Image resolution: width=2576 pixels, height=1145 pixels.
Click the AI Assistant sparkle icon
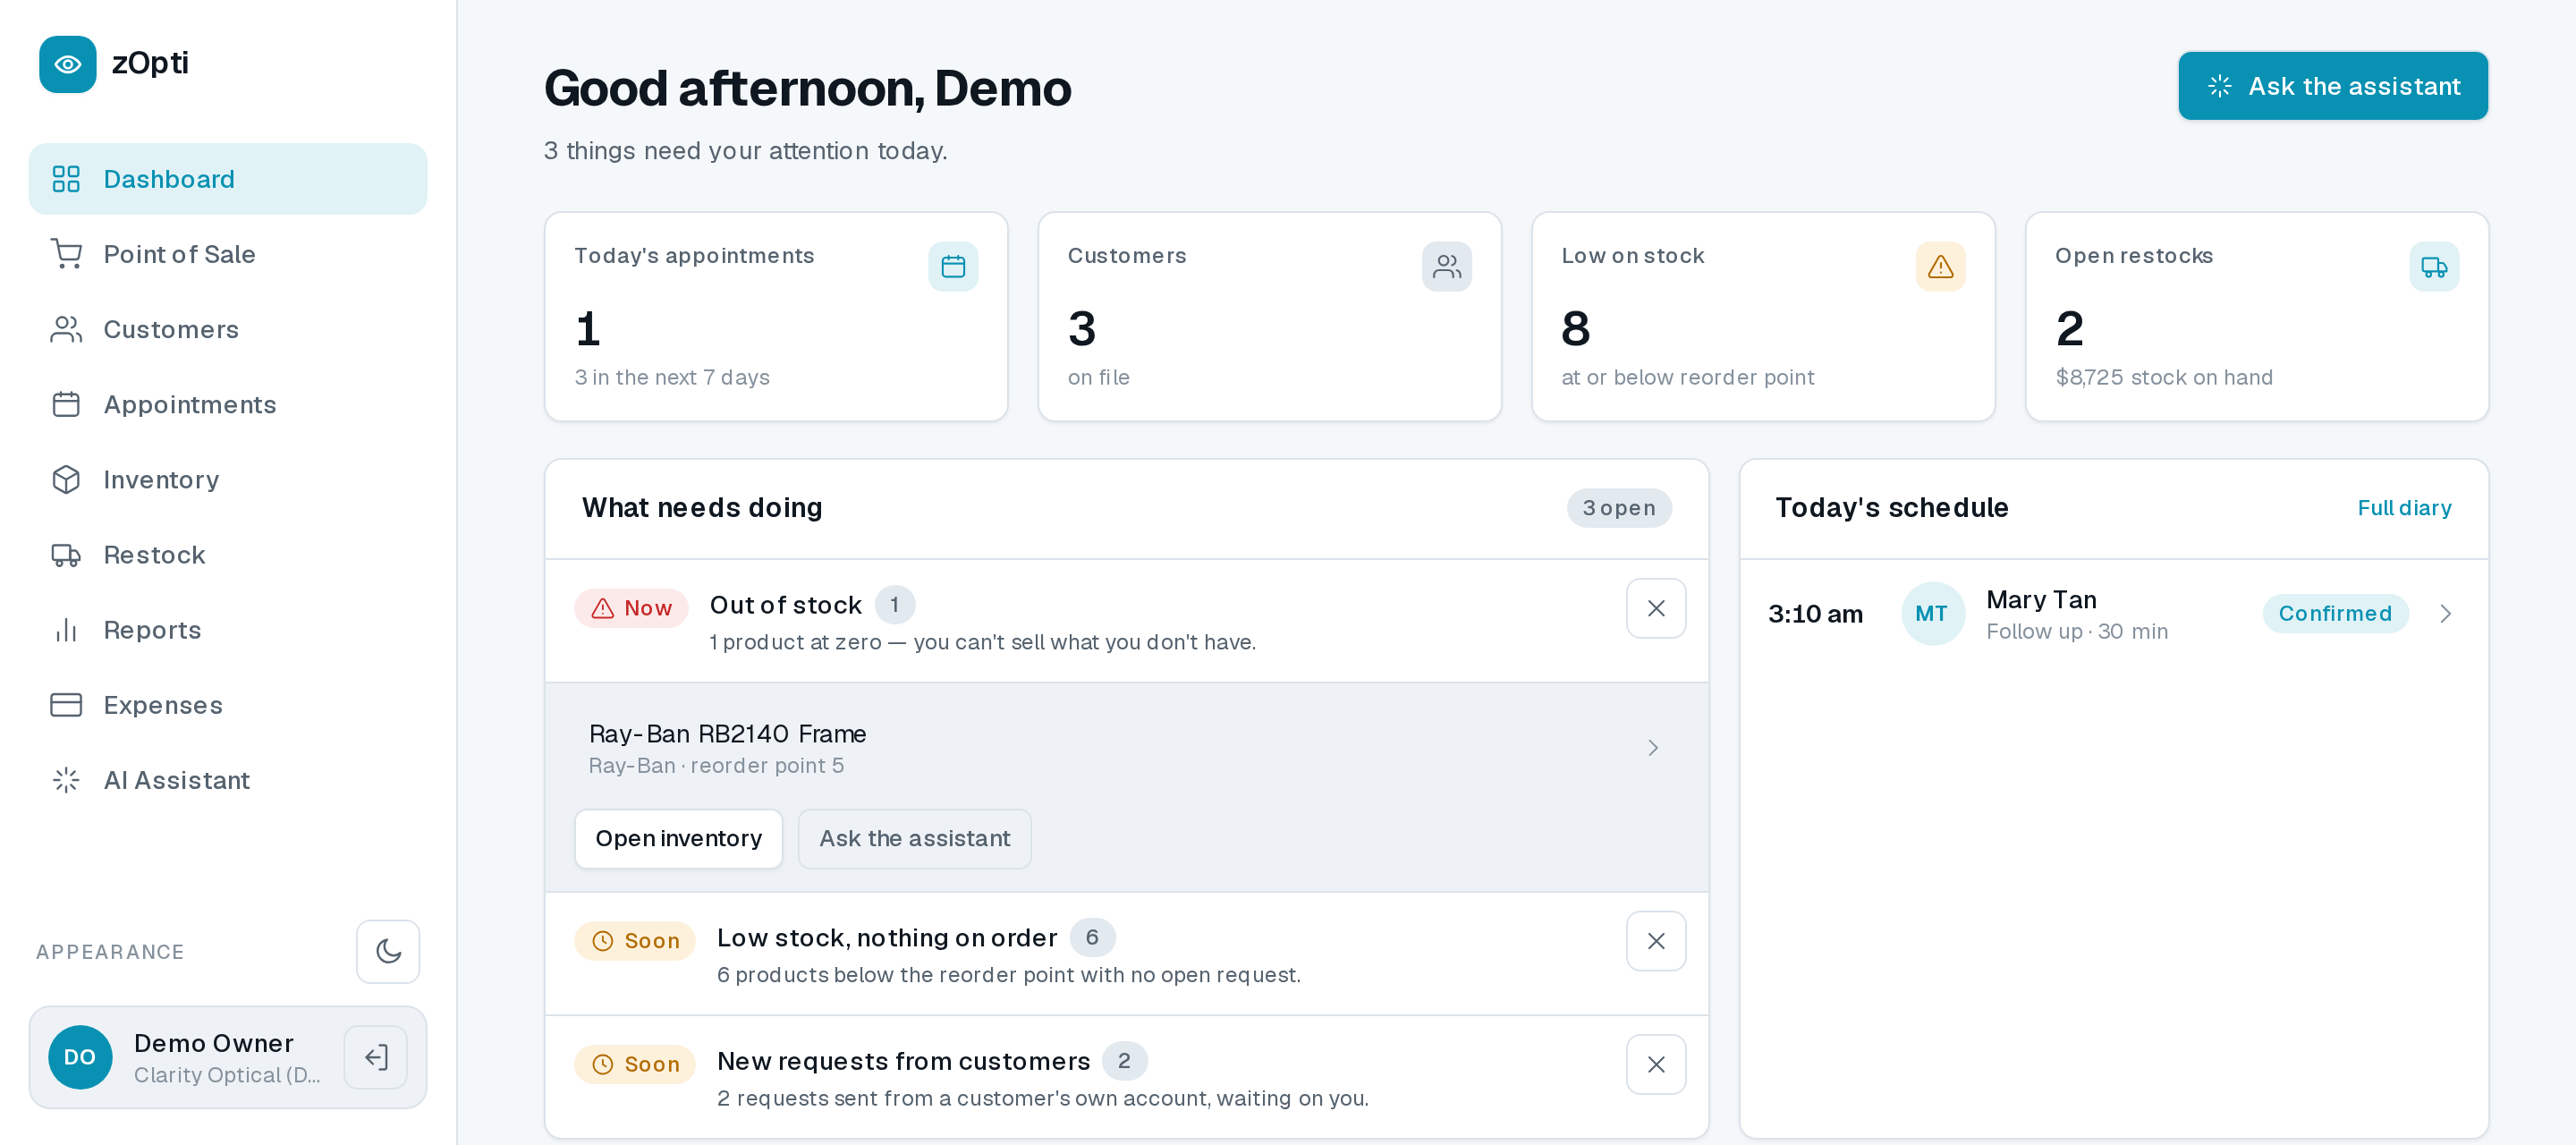pyautogui.click(x=66, y=780)
